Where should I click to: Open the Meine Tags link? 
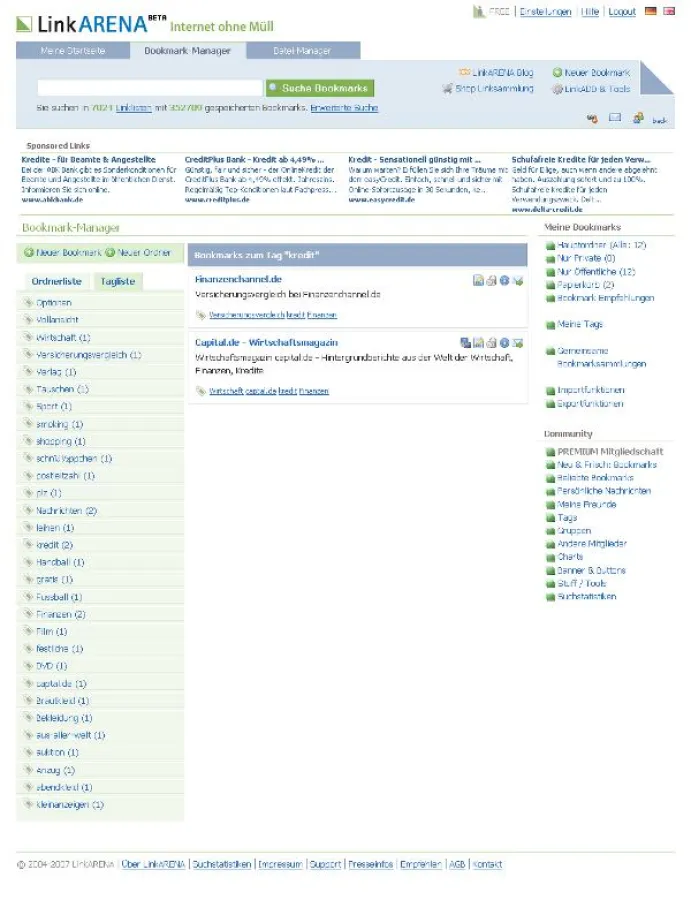click(x=580, y=324)
